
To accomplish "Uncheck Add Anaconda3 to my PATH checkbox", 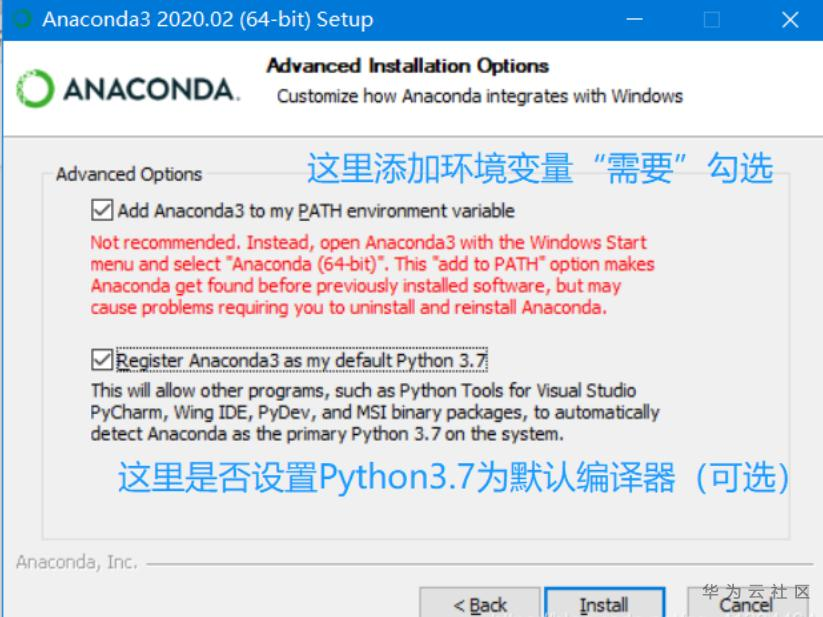I will coord(102,210).
